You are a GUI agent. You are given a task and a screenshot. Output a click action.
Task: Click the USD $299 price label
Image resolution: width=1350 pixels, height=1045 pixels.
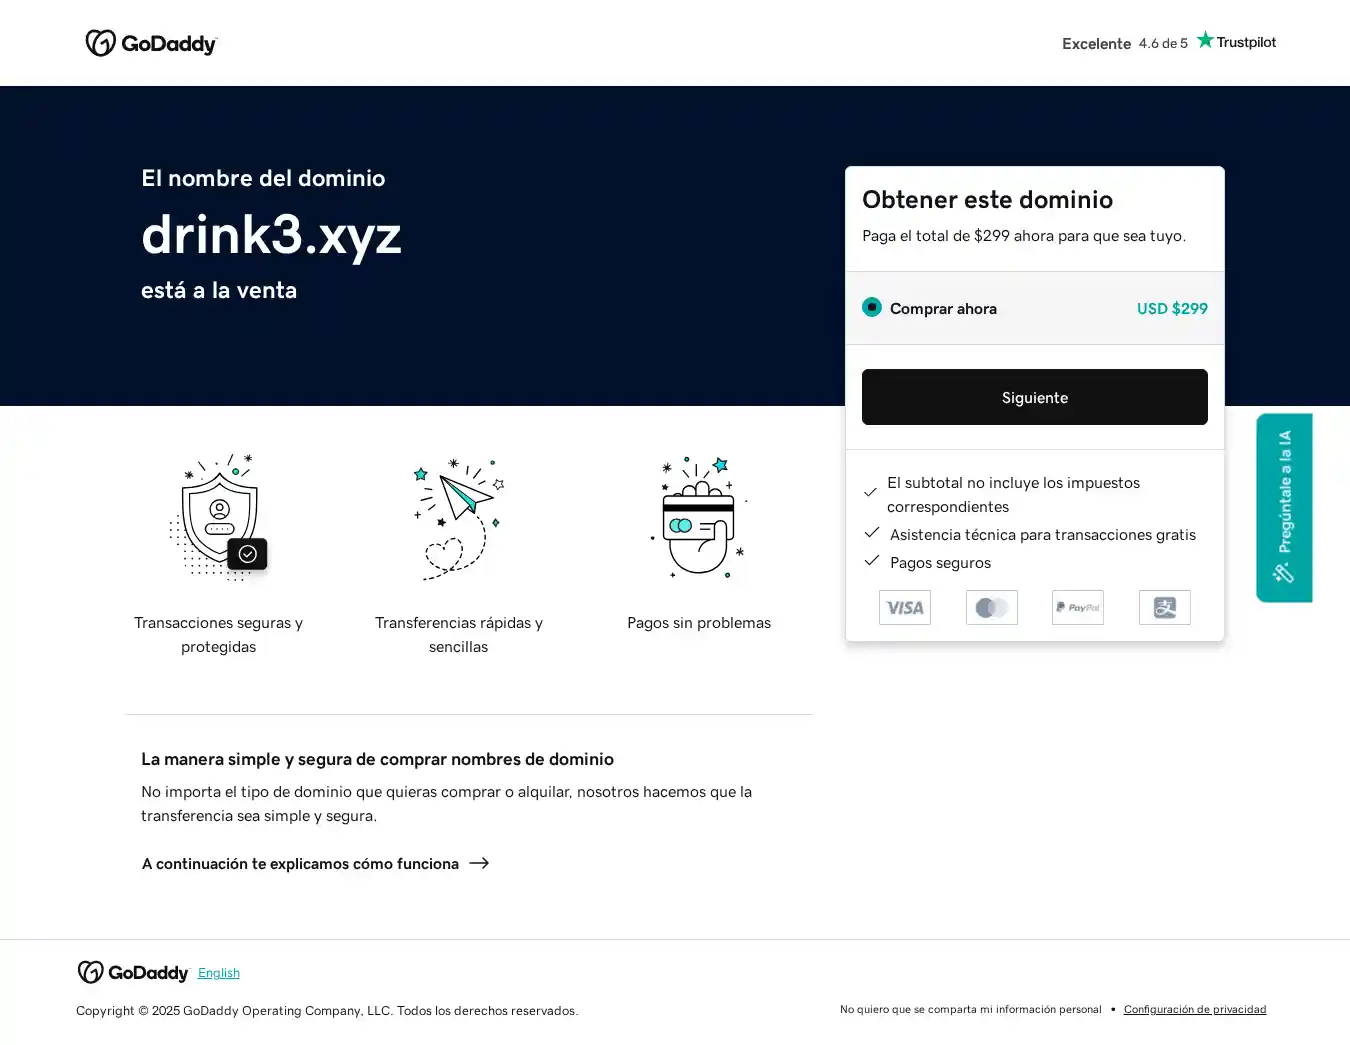click(1171, 309)
